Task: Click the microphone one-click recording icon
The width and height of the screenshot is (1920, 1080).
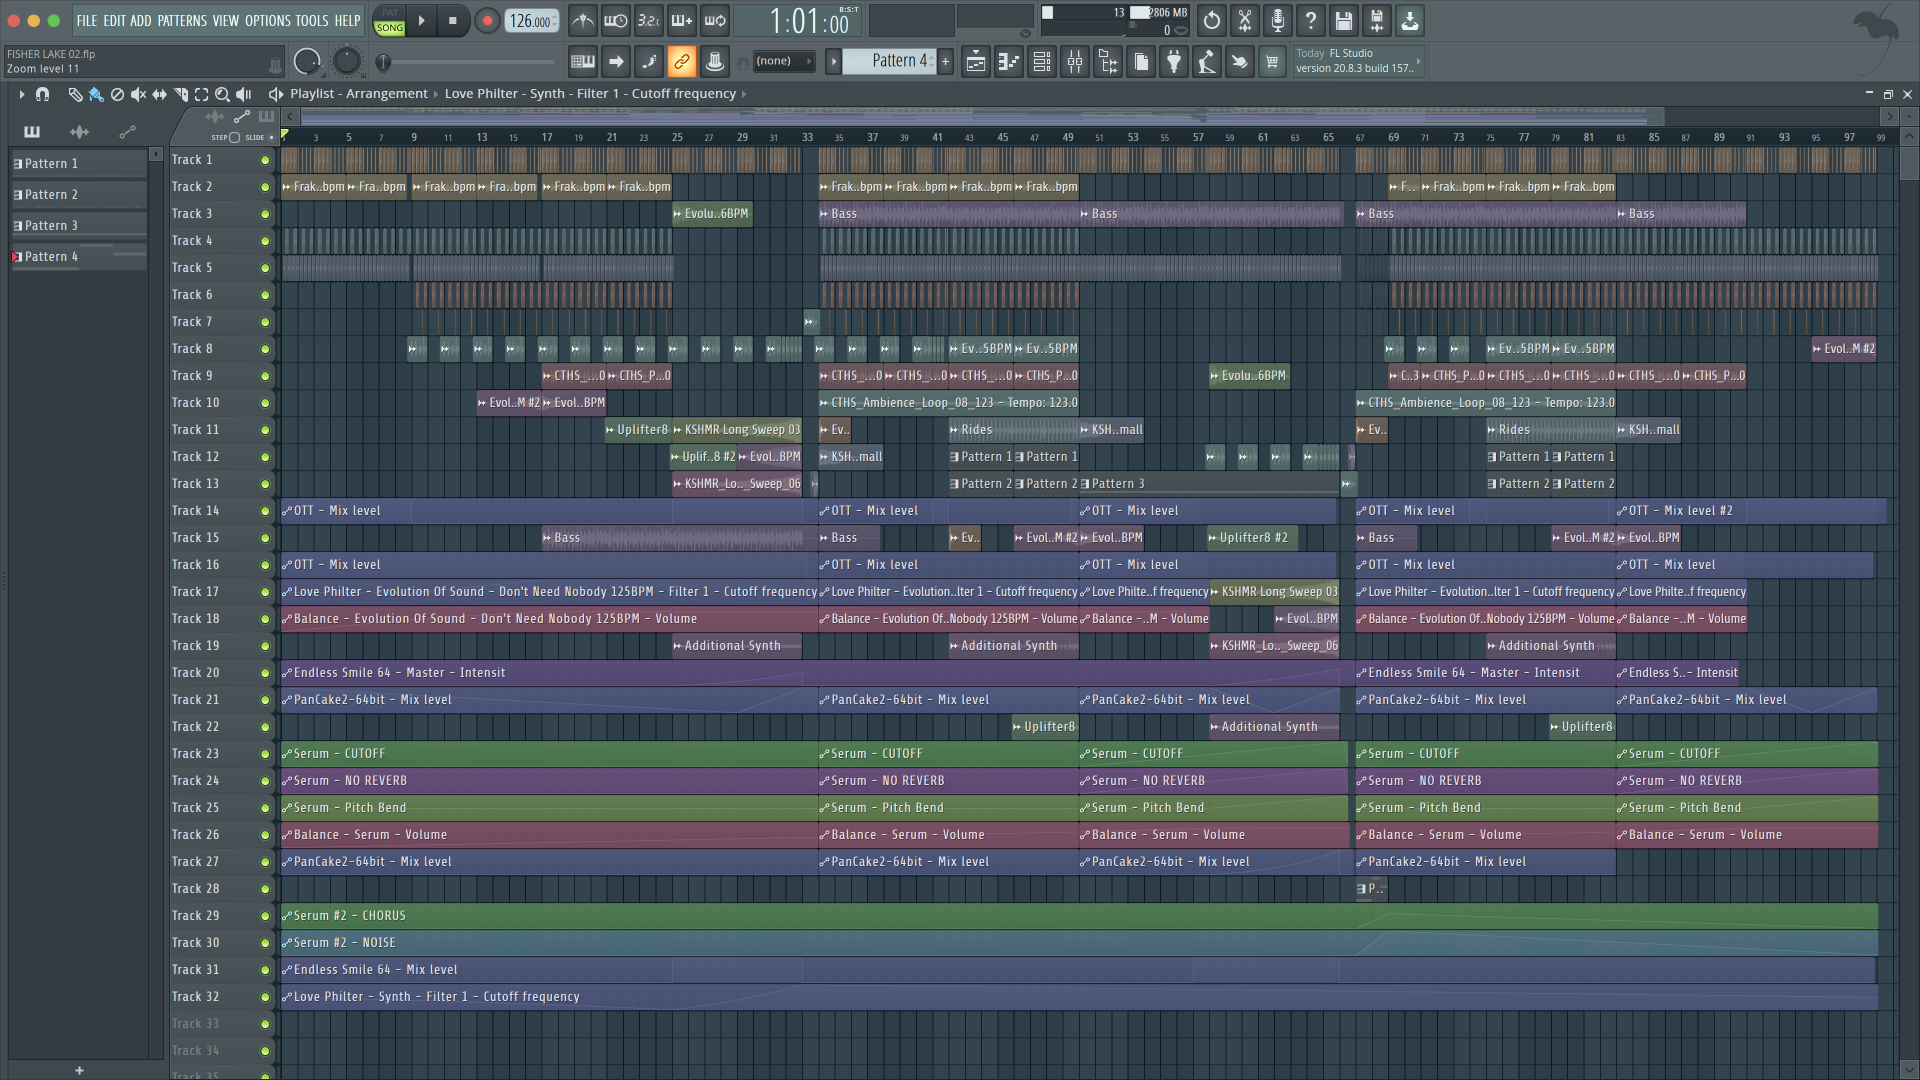Action: [x=1278, y=20]
